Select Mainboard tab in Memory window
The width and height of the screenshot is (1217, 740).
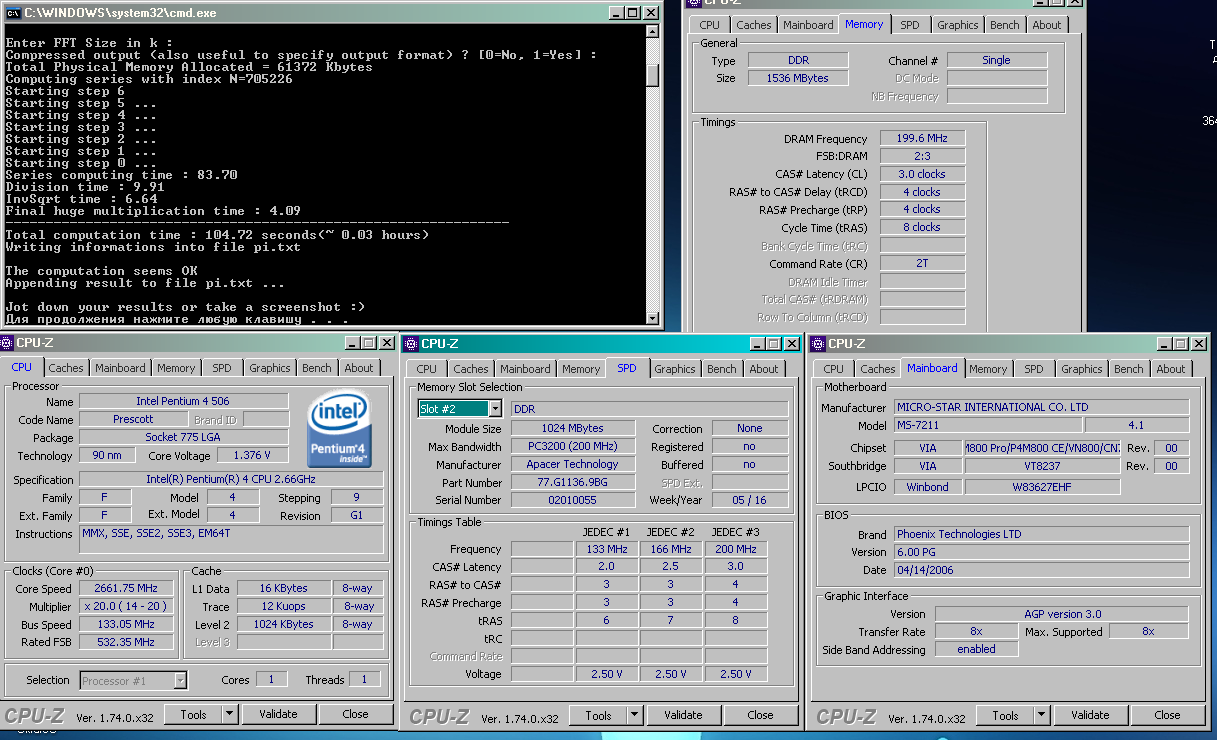(x=808, y=25)
